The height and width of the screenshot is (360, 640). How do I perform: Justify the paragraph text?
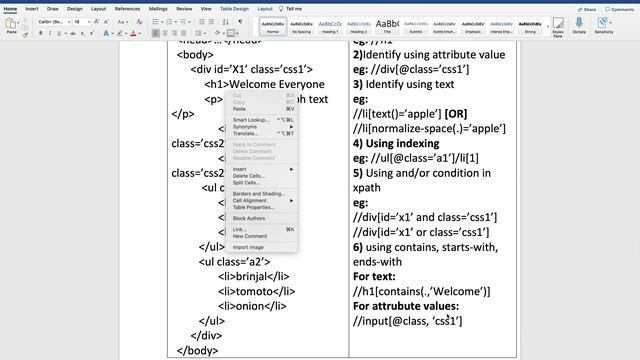tap(184, 33)
